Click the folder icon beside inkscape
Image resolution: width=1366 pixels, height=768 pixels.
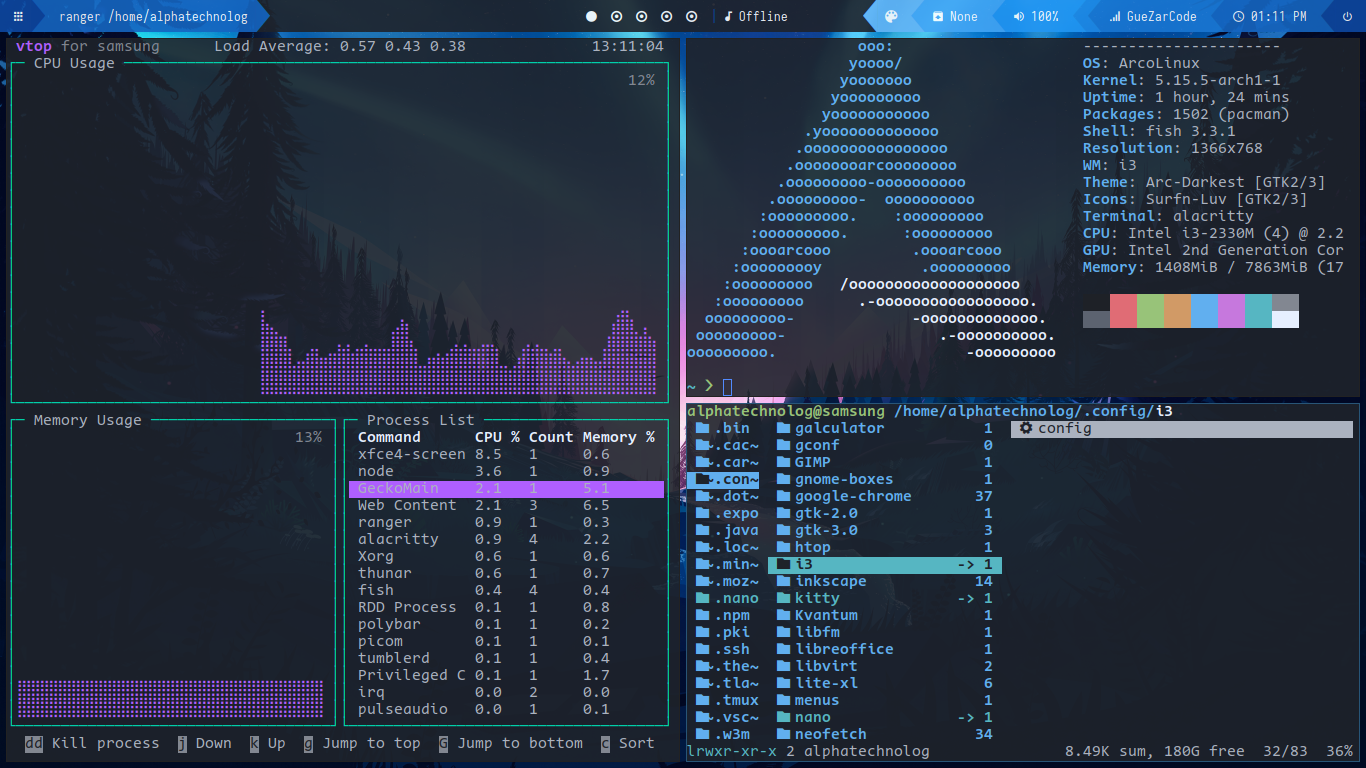coord(783,581)
